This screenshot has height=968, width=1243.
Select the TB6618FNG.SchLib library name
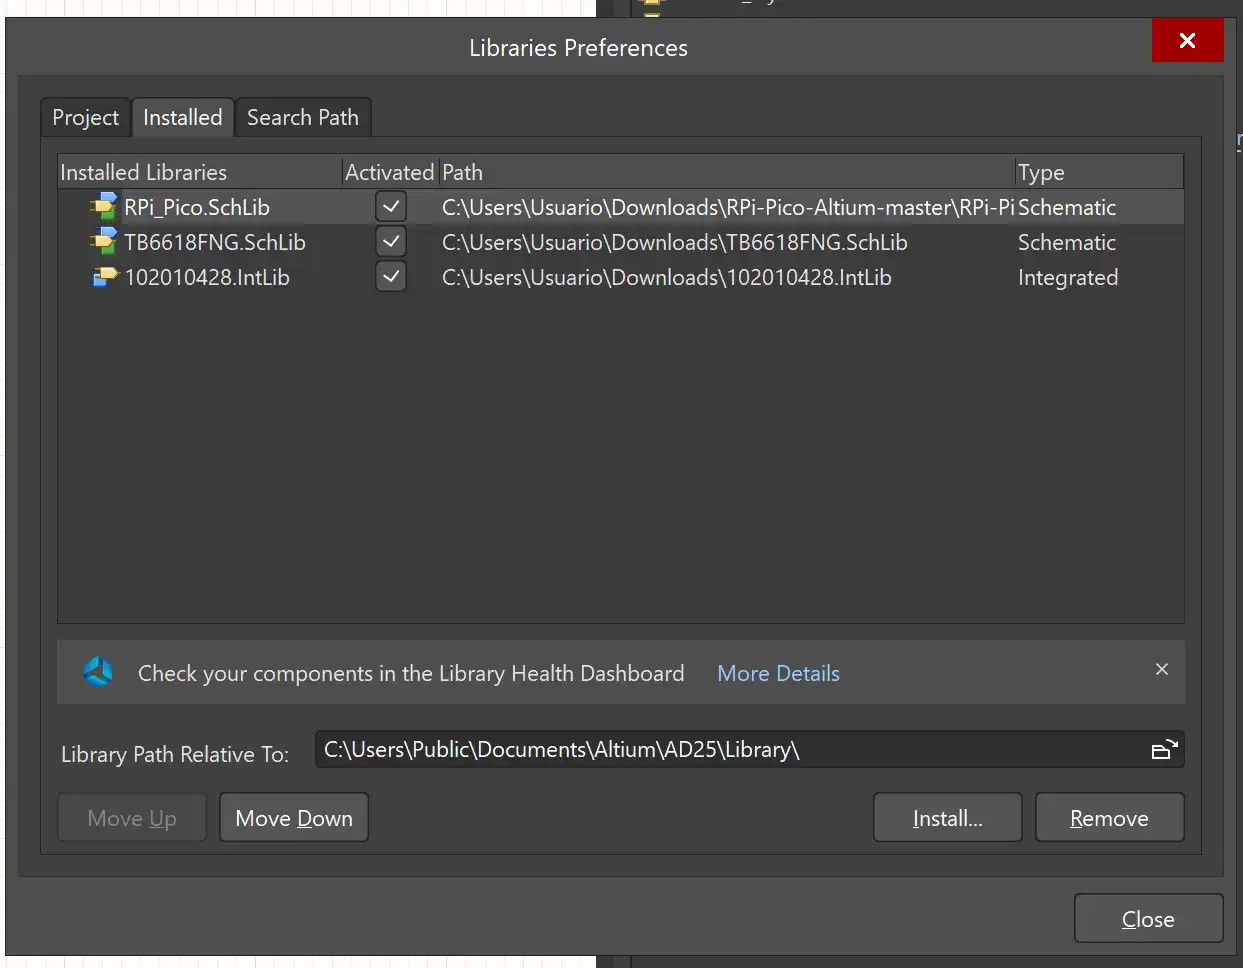click(215, 242)
